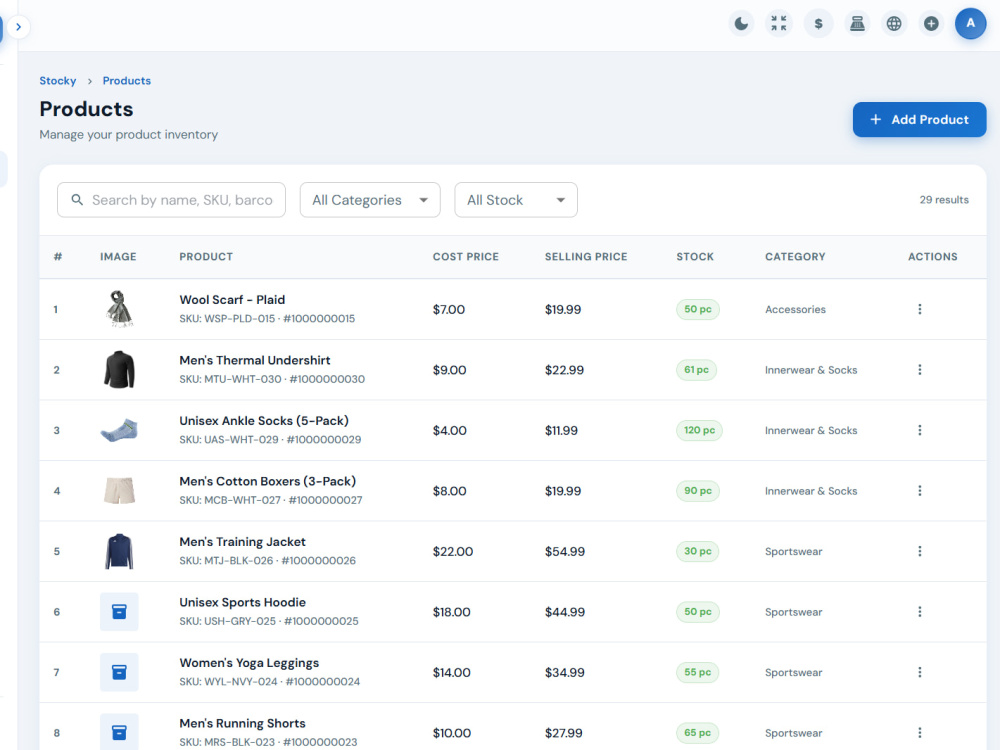Click the PRODUCT column header

[206, 256]
